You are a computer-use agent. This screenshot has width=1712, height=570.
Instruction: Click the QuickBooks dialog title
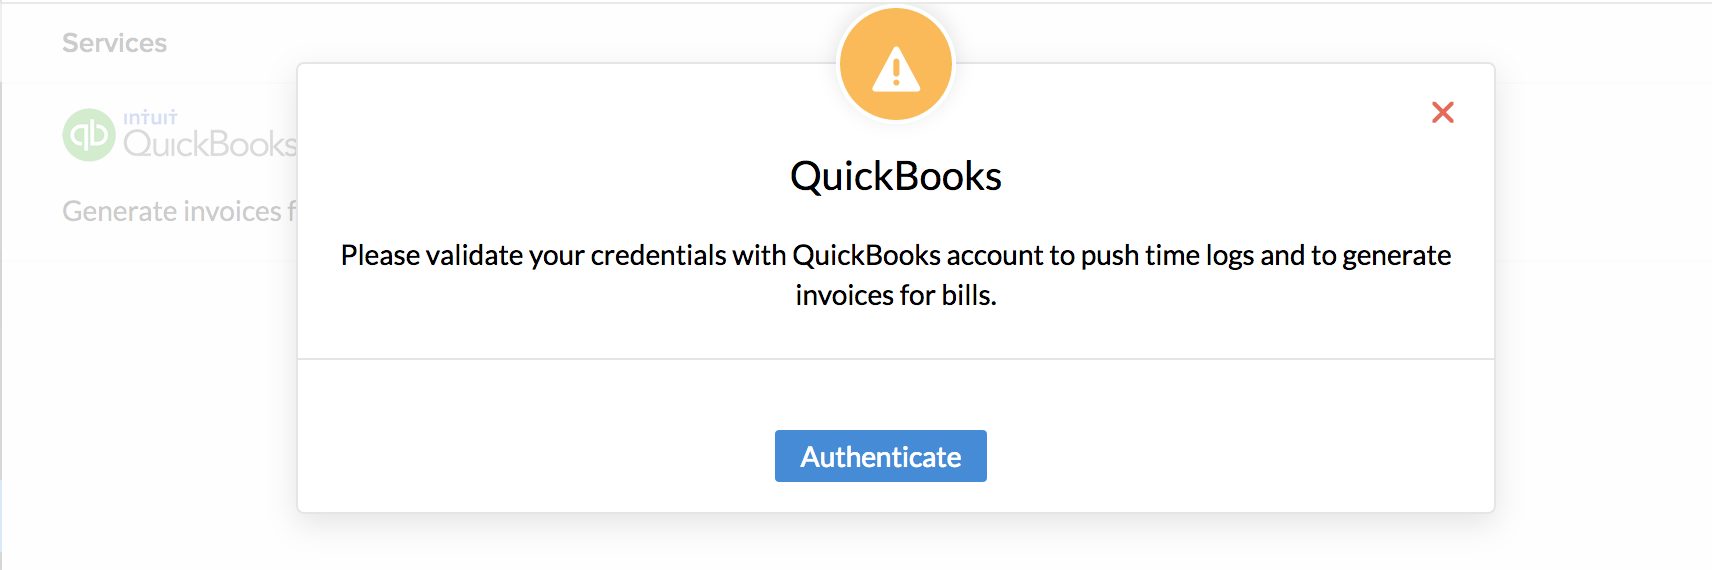coord(895,176)
